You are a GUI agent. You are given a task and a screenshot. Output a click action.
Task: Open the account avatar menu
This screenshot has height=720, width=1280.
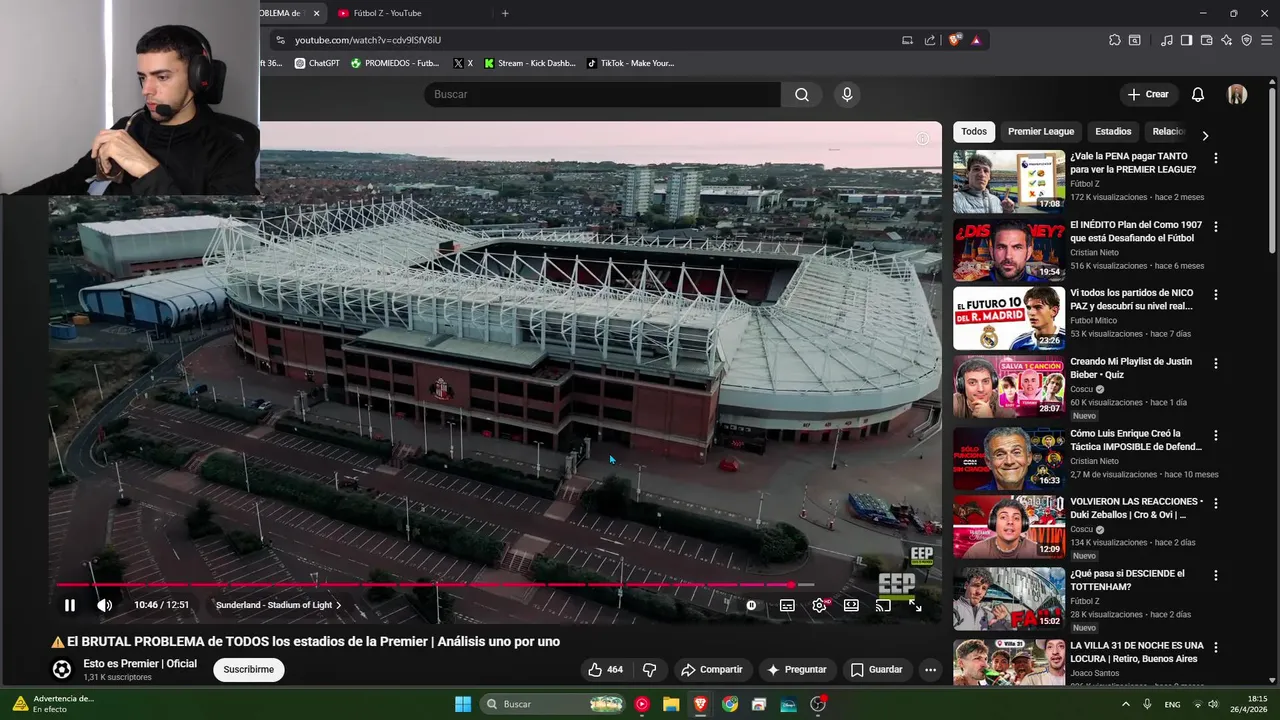point(1237,94)
